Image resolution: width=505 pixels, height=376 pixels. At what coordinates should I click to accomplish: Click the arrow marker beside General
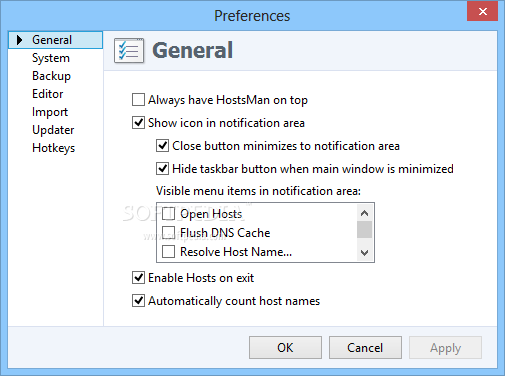point(19,40)
